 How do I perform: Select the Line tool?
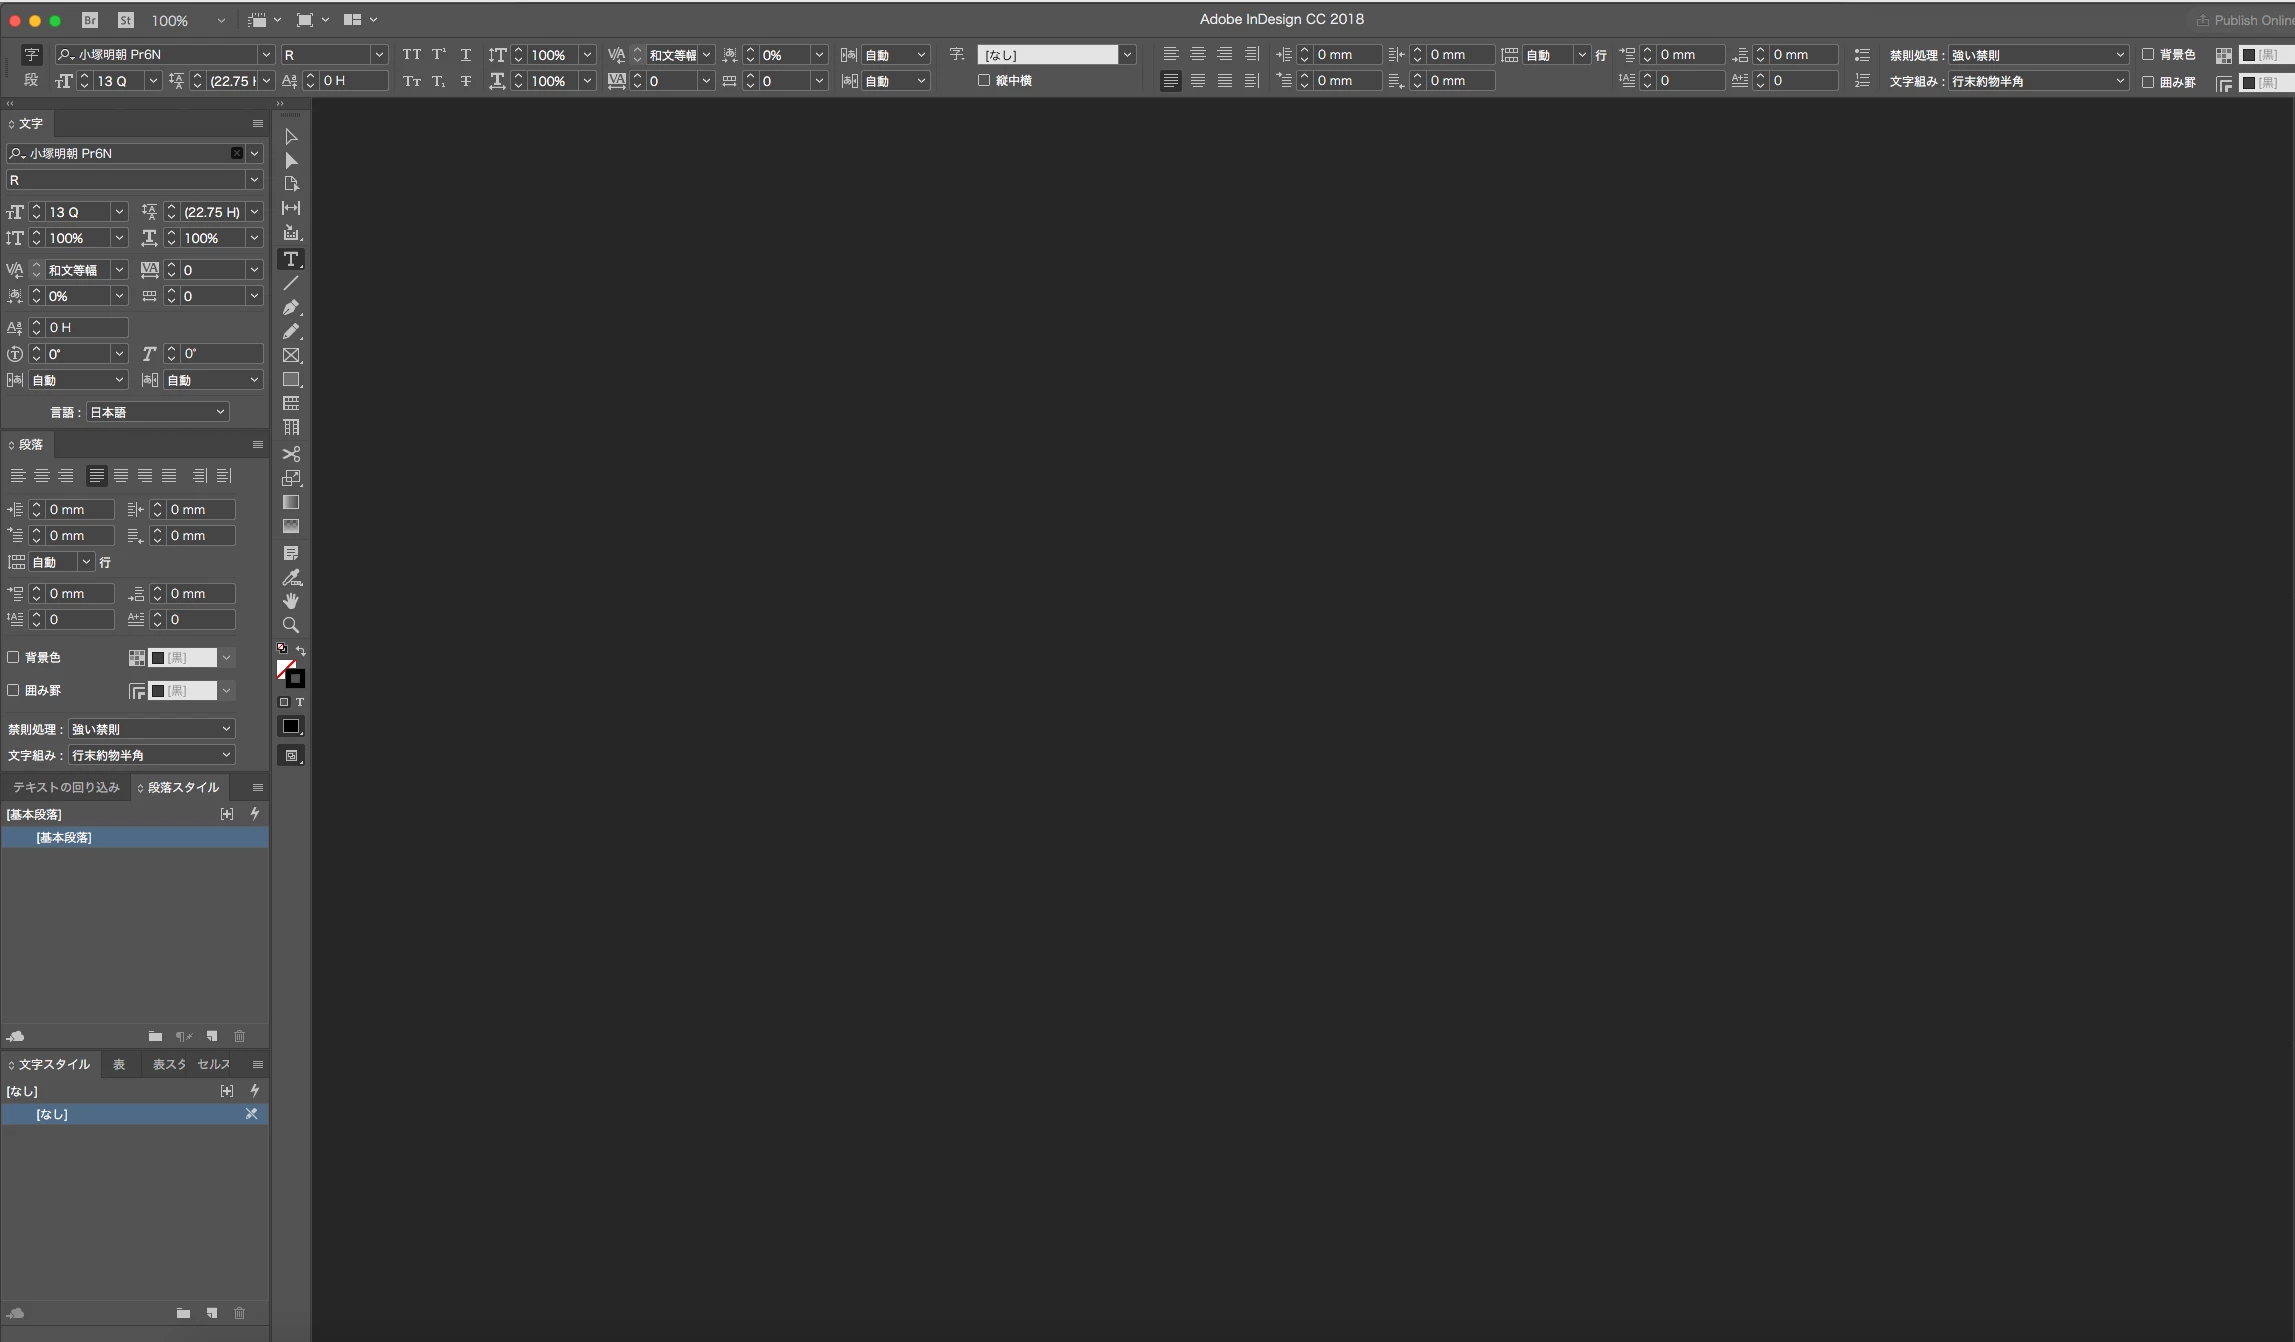(291, 283)
